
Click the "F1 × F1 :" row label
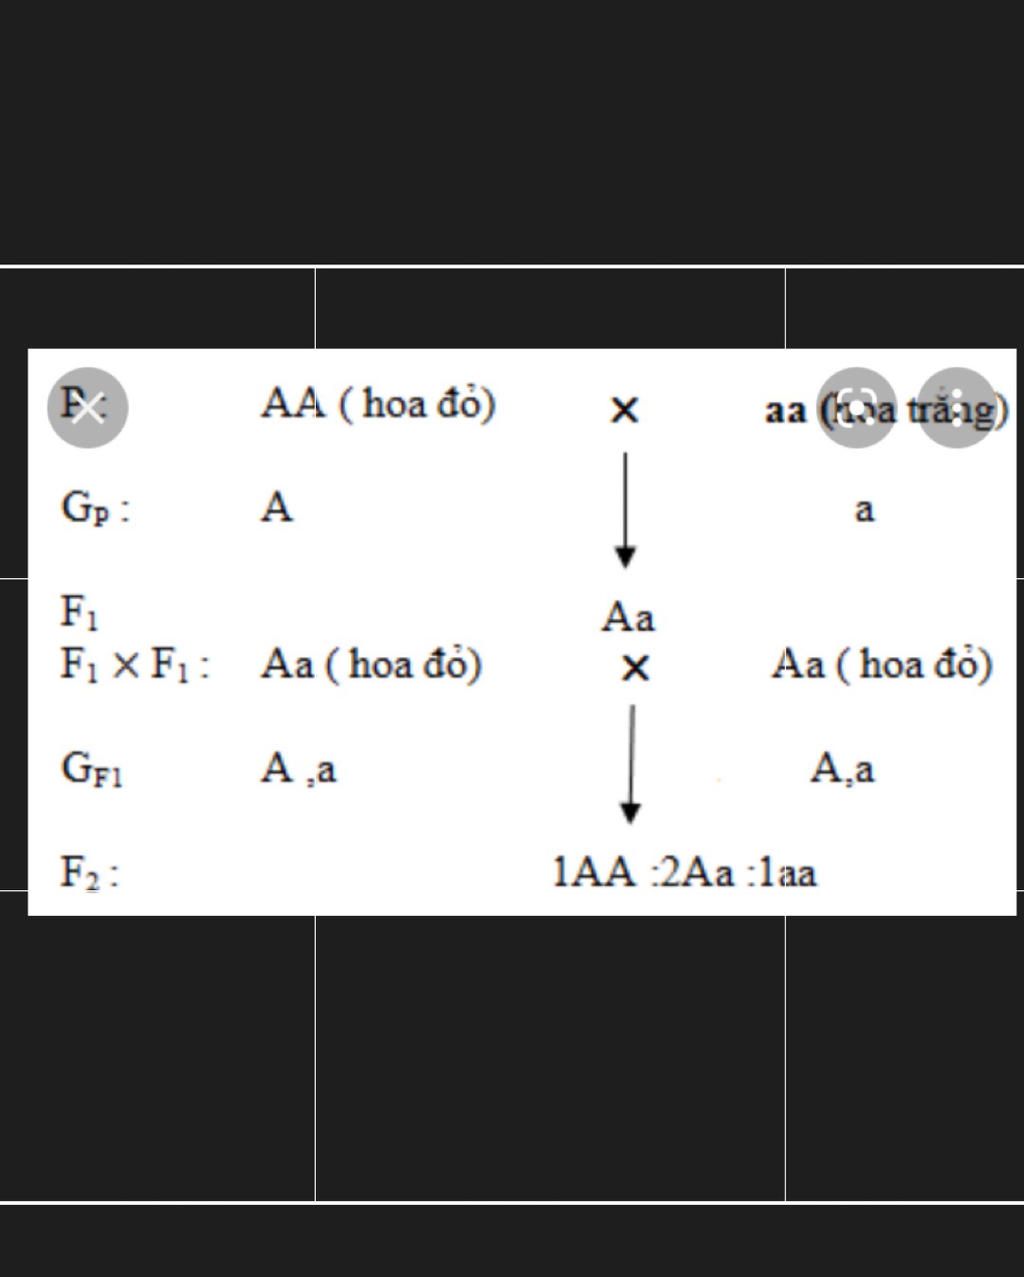coord(136,664)
